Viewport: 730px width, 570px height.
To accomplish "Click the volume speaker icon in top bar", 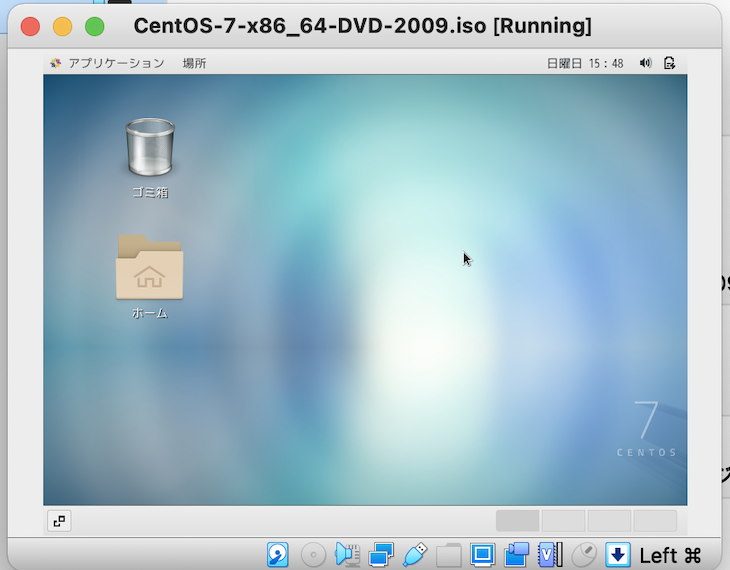I will [x=645, y=63].
